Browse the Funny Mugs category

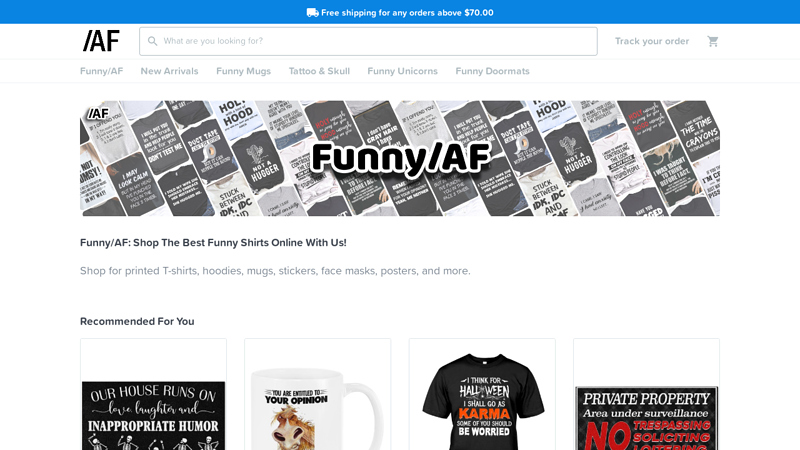[x=243, y=71]
